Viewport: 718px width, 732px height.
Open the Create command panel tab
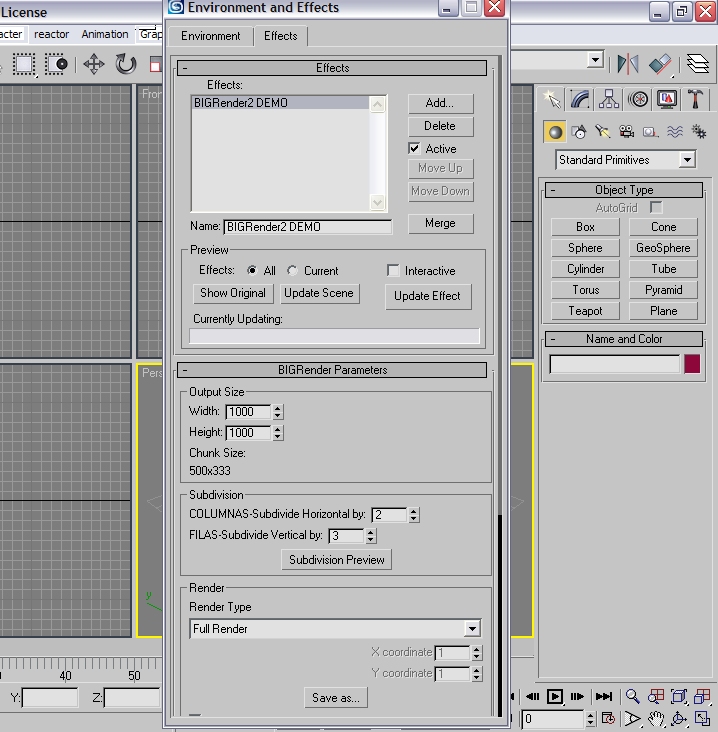pyautogui.click(x=552, y=99)
